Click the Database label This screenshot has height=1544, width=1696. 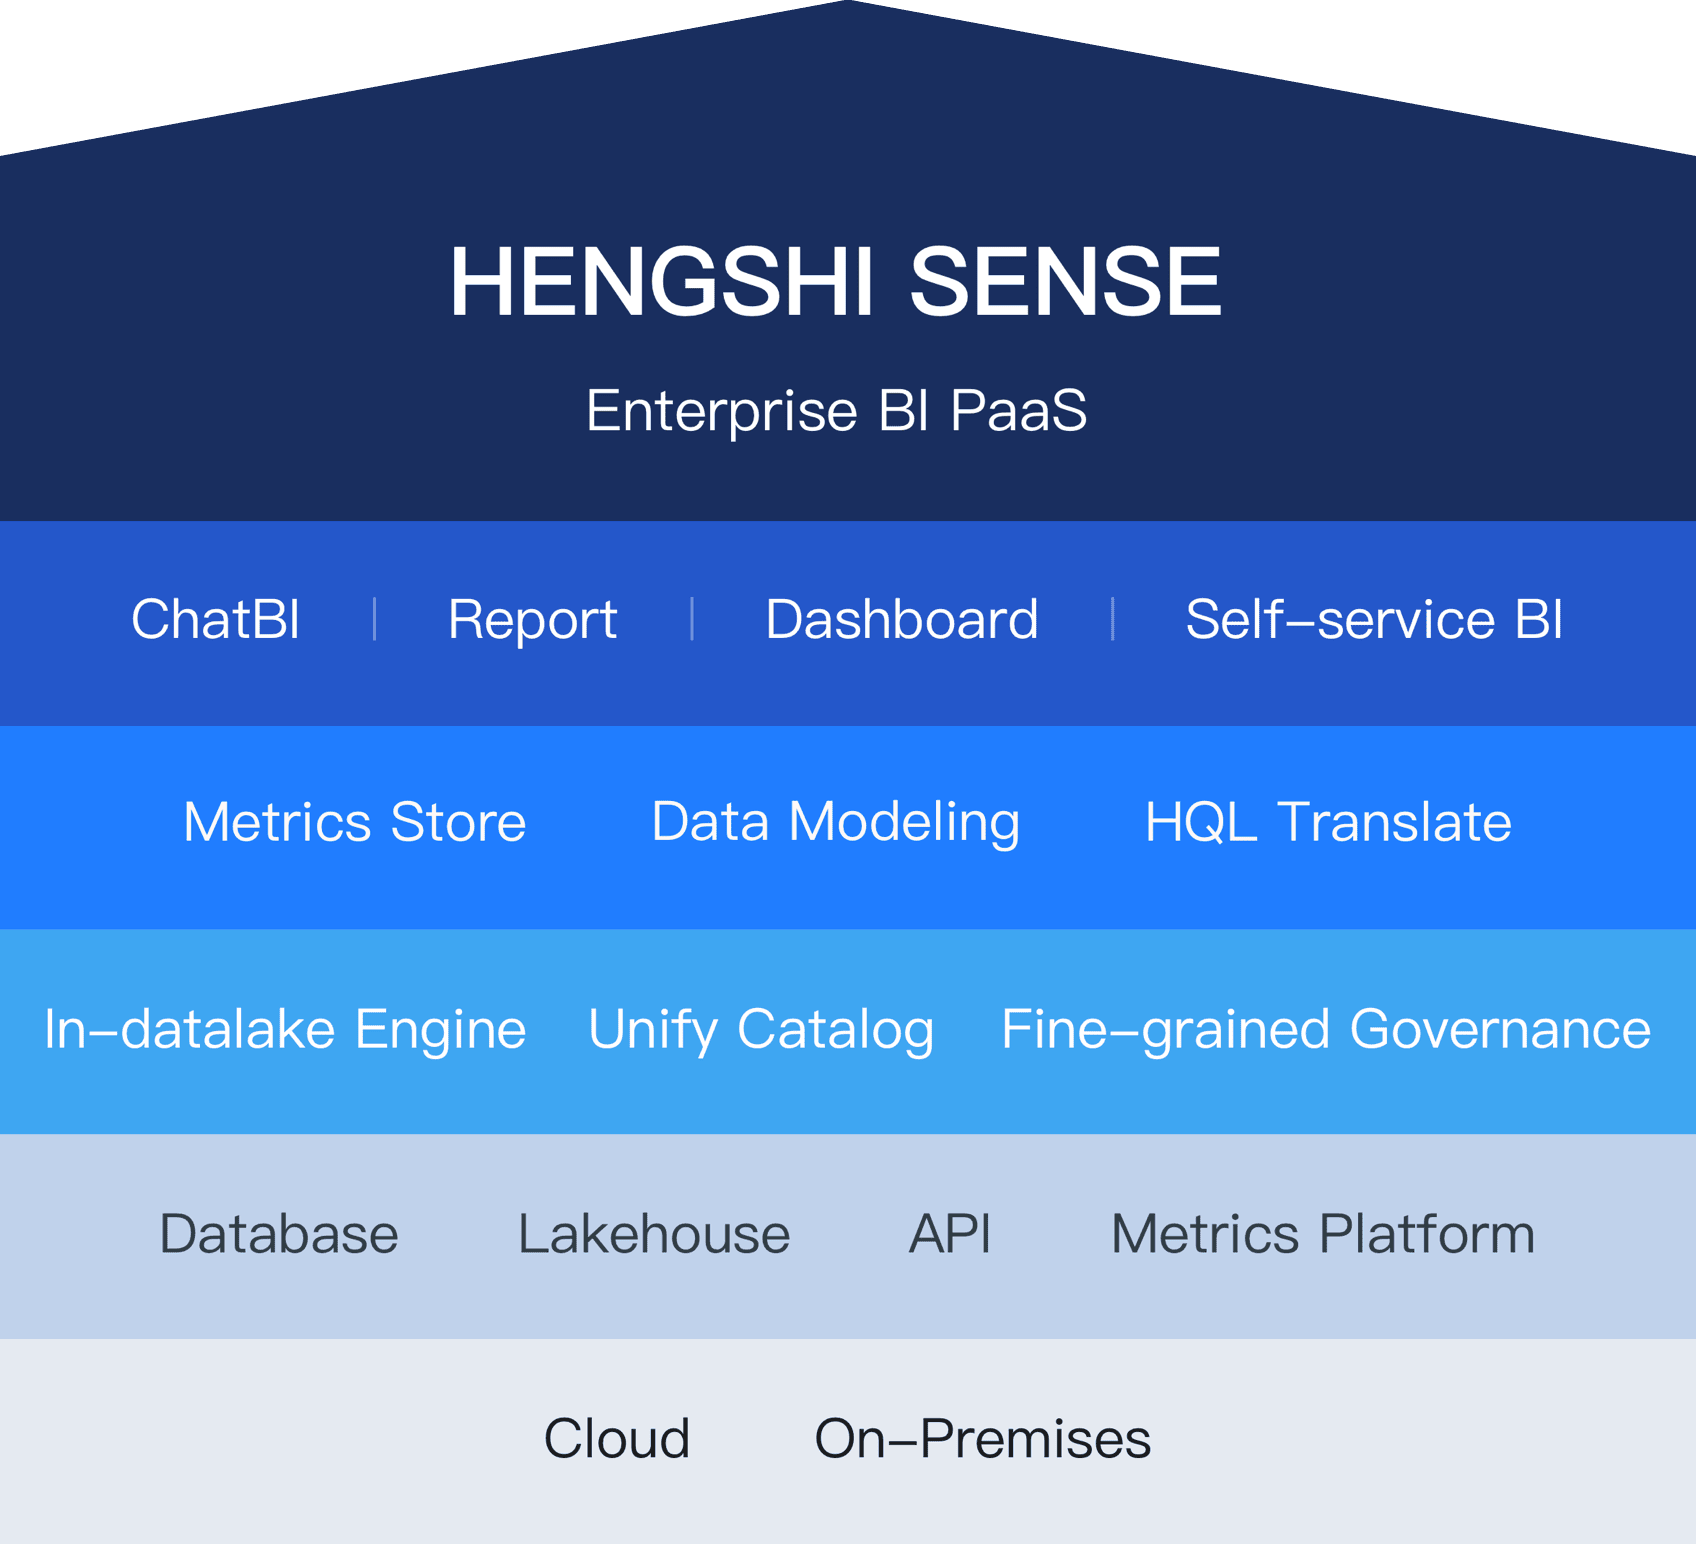(279, 1234)
